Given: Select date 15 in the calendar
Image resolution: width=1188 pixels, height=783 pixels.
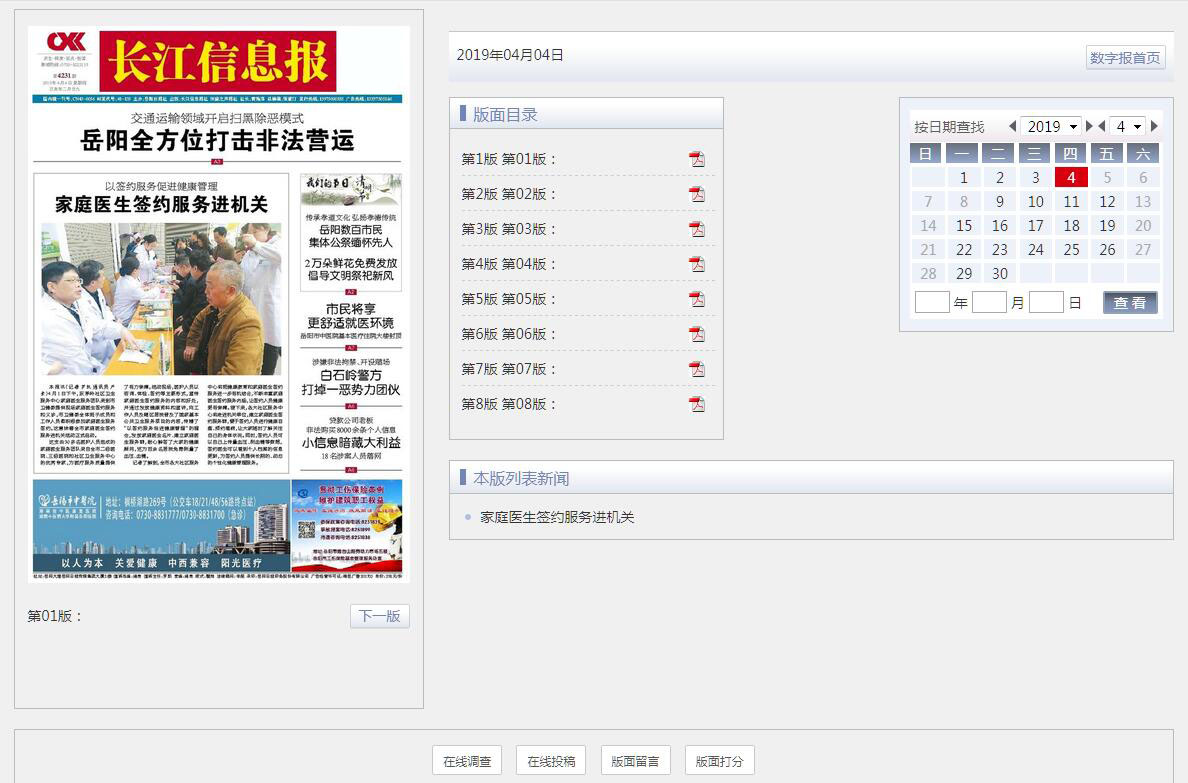Looking at the screenshot, I should click(964, 226).
